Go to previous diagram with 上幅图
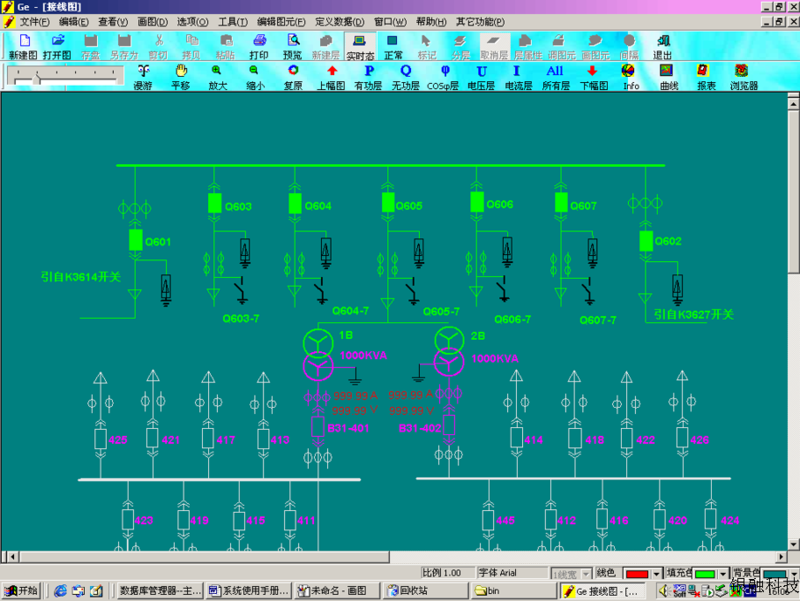The image size is (800, 601). coord(331,77)
